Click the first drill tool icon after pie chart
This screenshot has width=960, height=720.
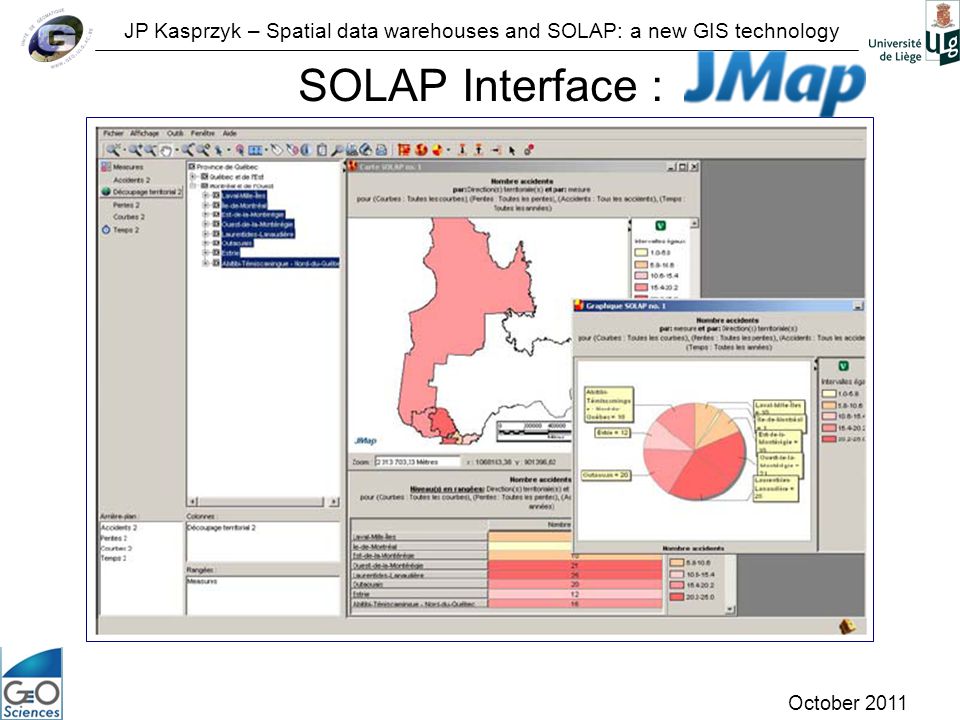(461, 150)
